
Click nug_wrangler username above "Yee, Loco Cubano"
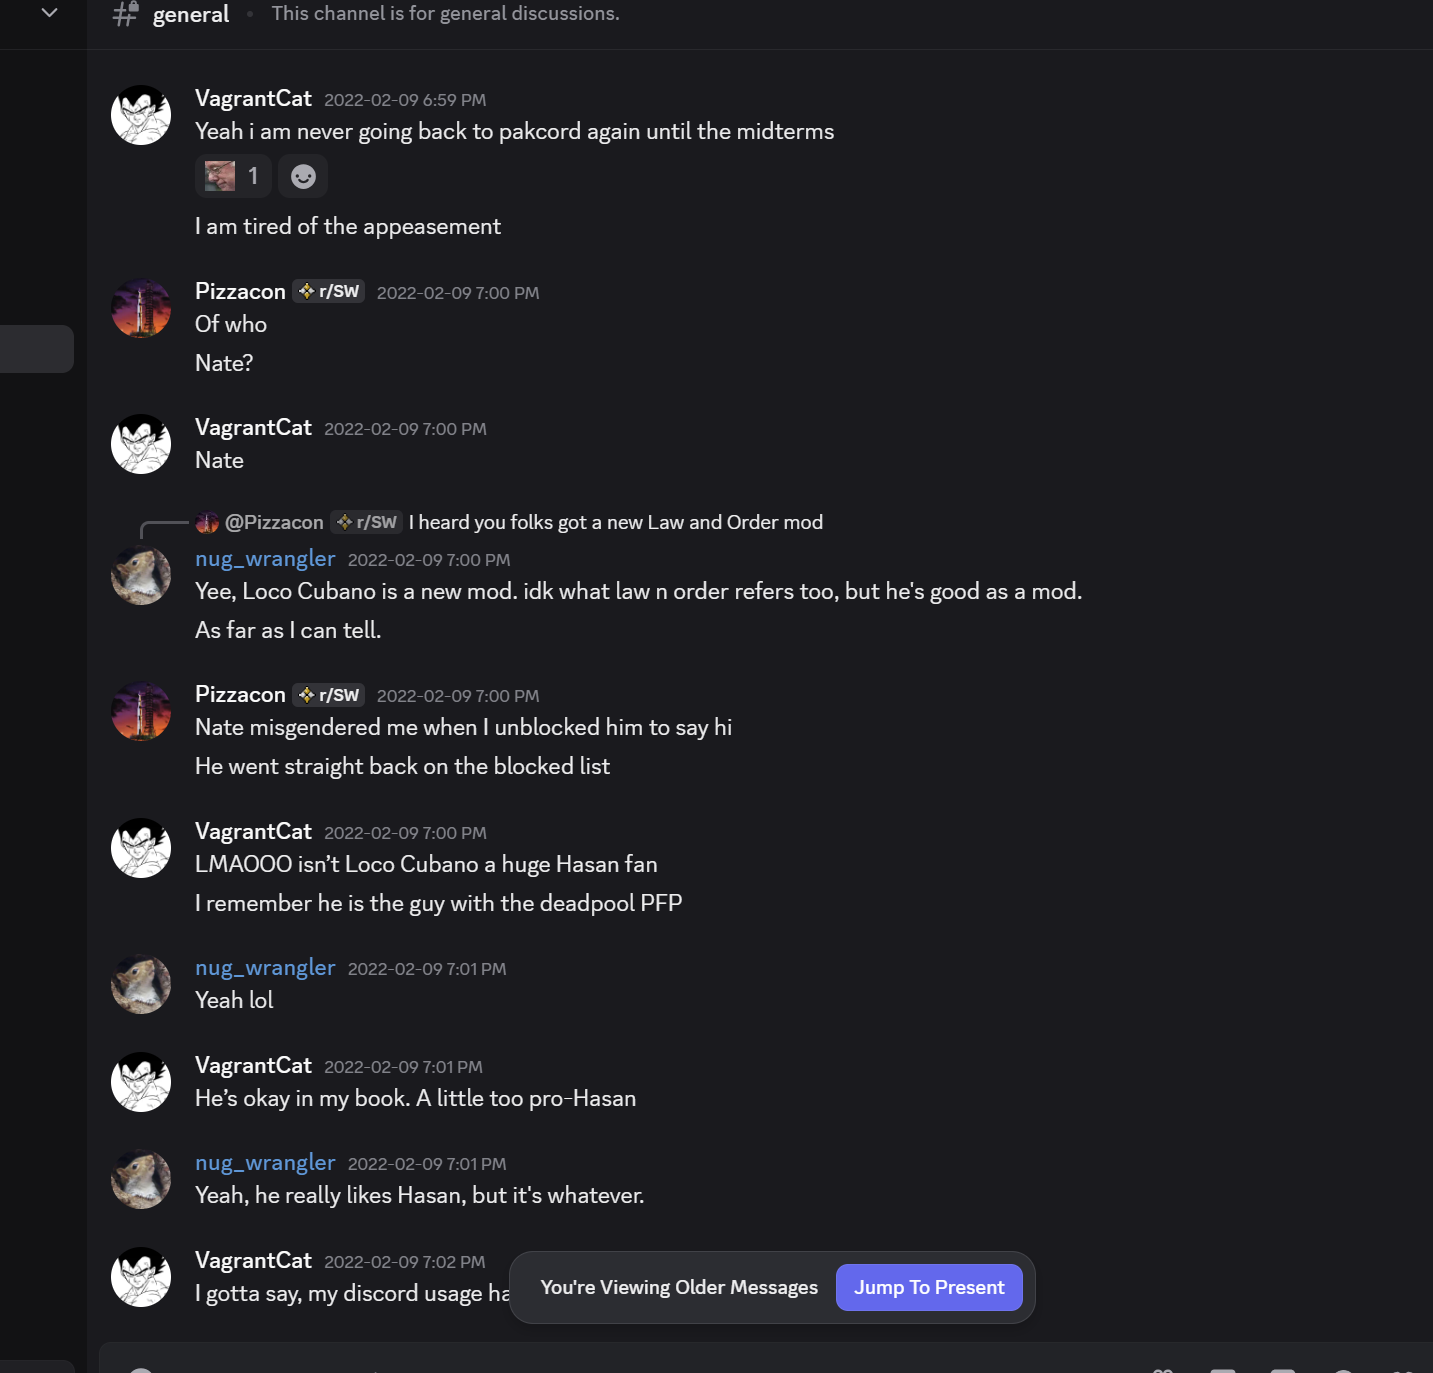[265, 559]
